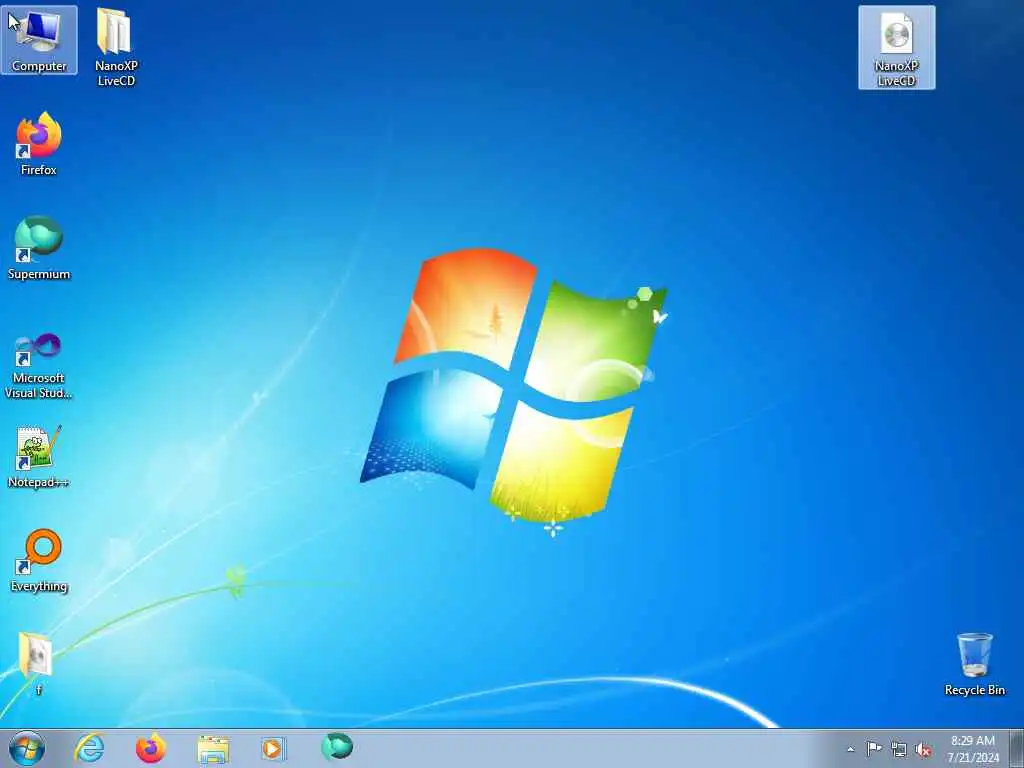This screenshot has height=768, width=1024.
Task: Select the Firefox desktop shortcut
Action: (39, 144)
